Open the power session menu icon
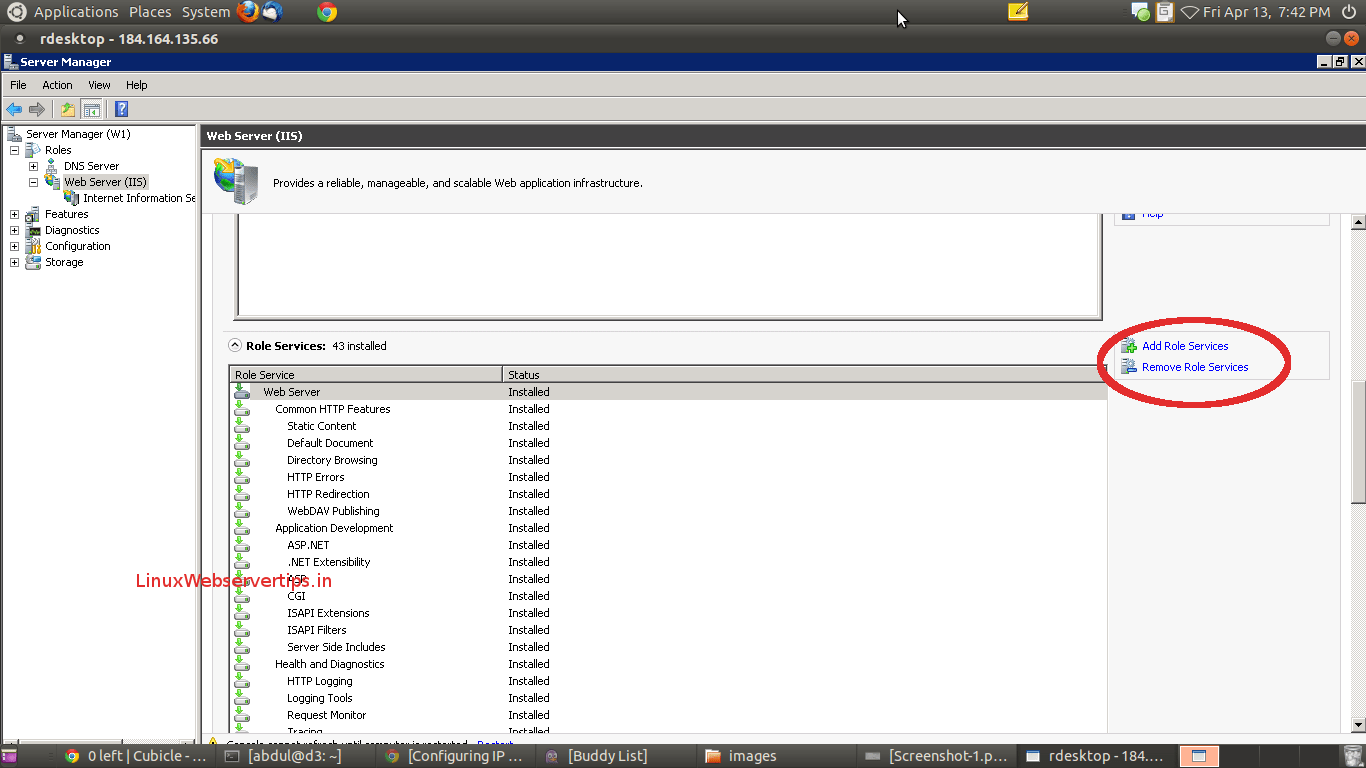This screenshot has width=1366, height=768. tap(1350, 12)
